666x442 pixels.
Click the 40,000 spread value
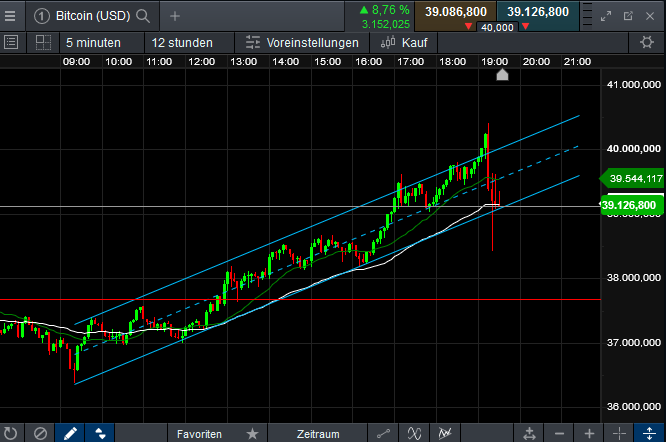497,28
